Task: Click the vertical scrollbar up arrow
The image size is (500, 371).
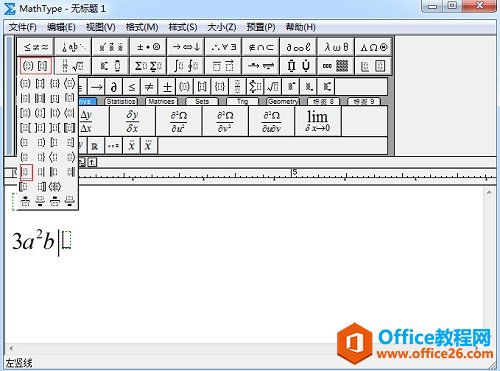Action: pyautogui.click(x=489, y=192)
